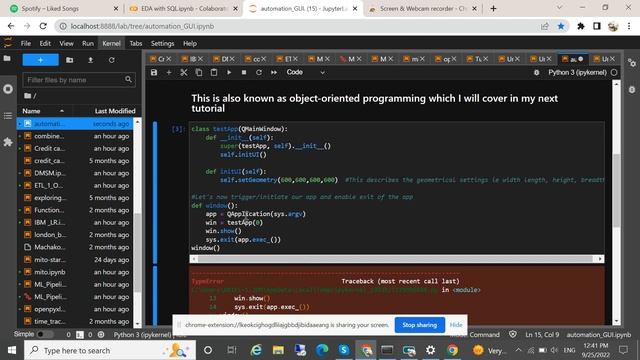Image resolution: width=640 pixels, height=360 pixels.
Task: Open the combine... notebook in file list
Action: [x=75, y=136]
